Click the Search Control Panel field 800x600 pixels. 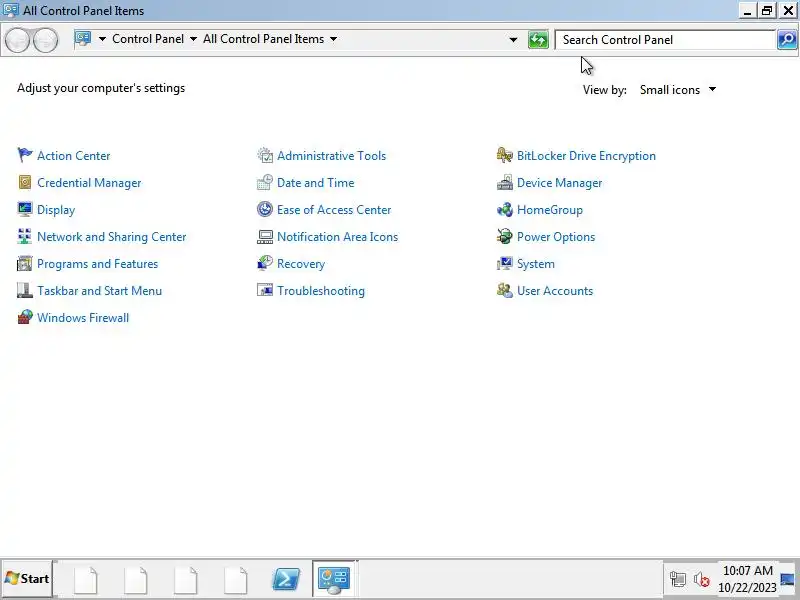665,40
